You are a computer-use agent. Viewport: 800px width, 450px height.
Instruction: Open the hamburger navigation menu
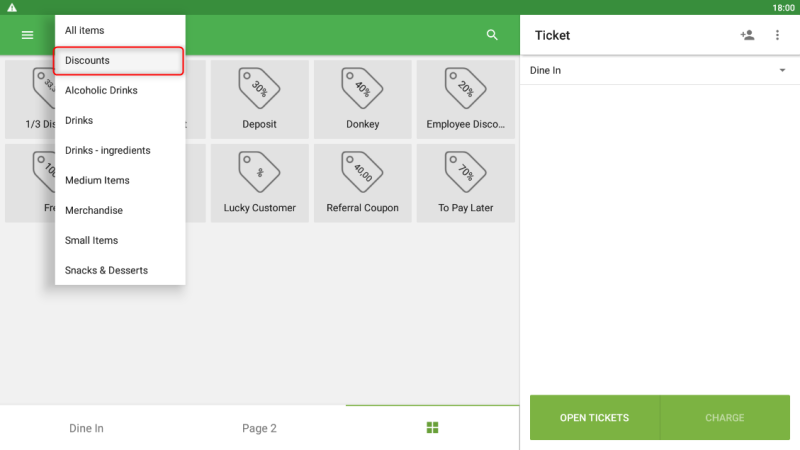pos(27,35)
